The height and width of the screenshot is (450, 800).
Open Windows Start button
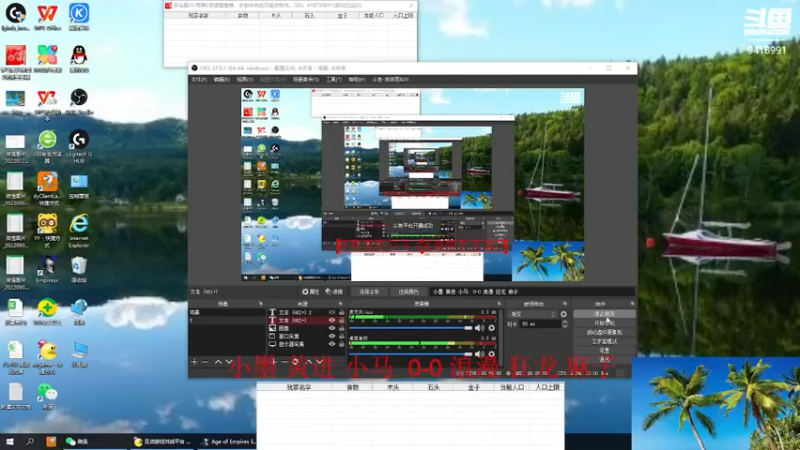pos(10,441)
